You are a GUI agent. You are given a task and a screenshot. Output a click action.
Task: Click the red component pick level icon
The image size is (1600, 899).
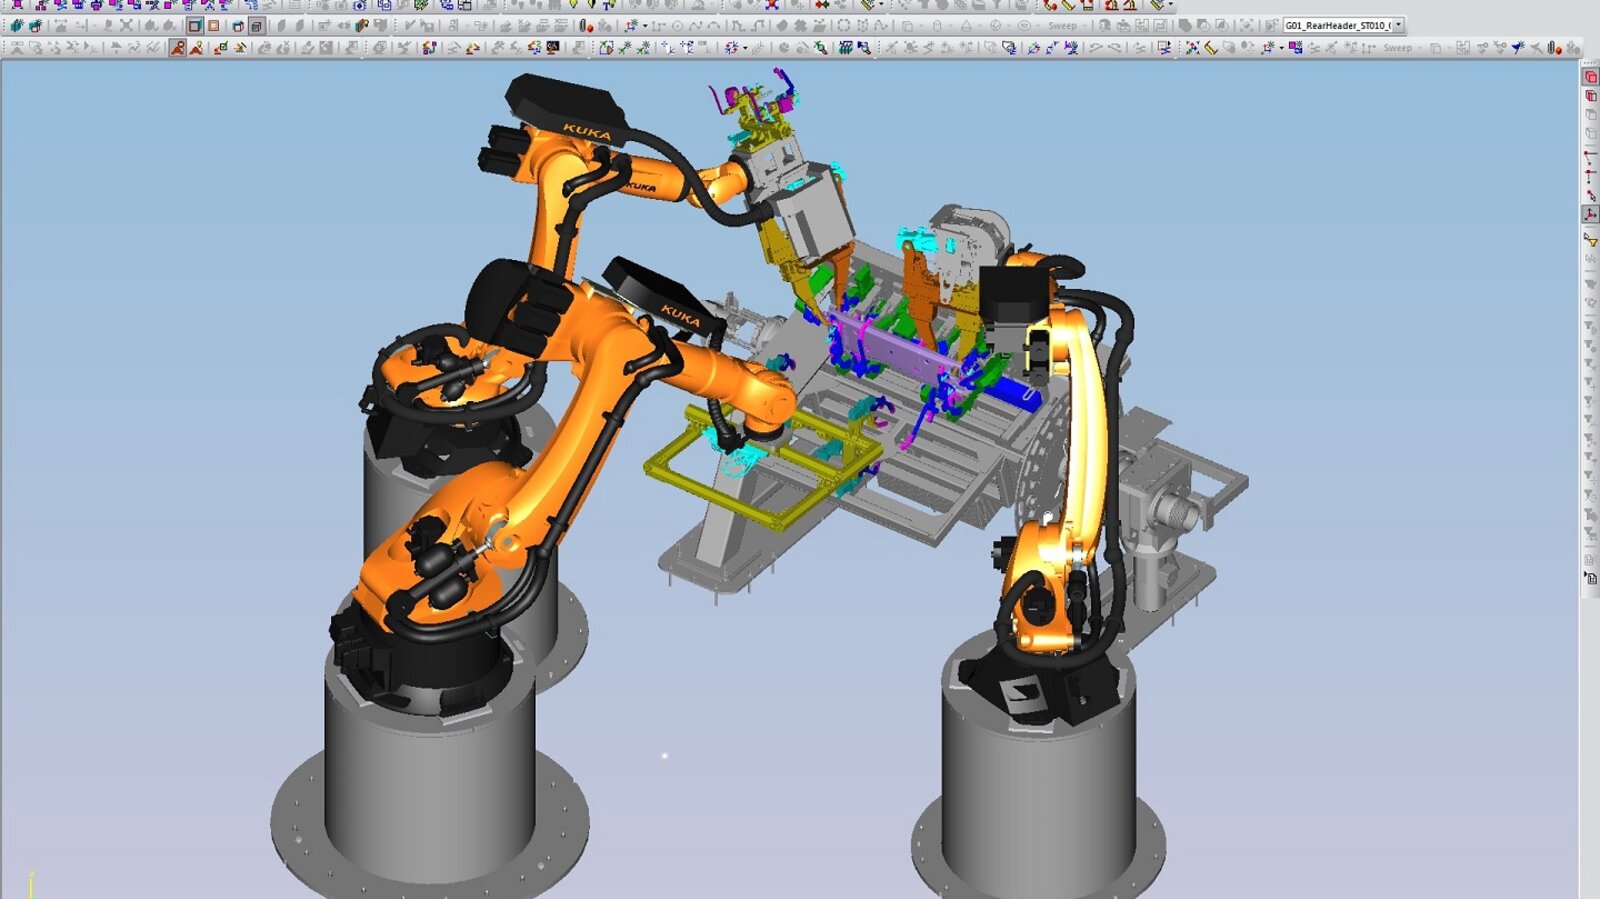(1590, 77)
